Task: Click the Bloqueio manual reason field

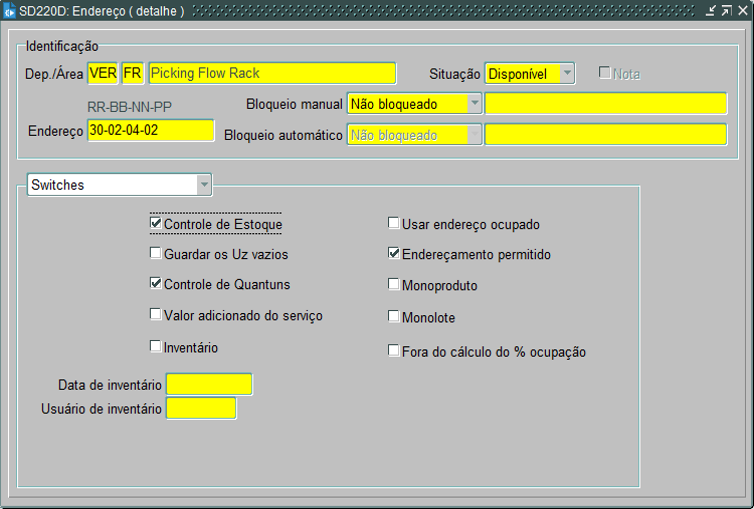Action: point(606,103)
